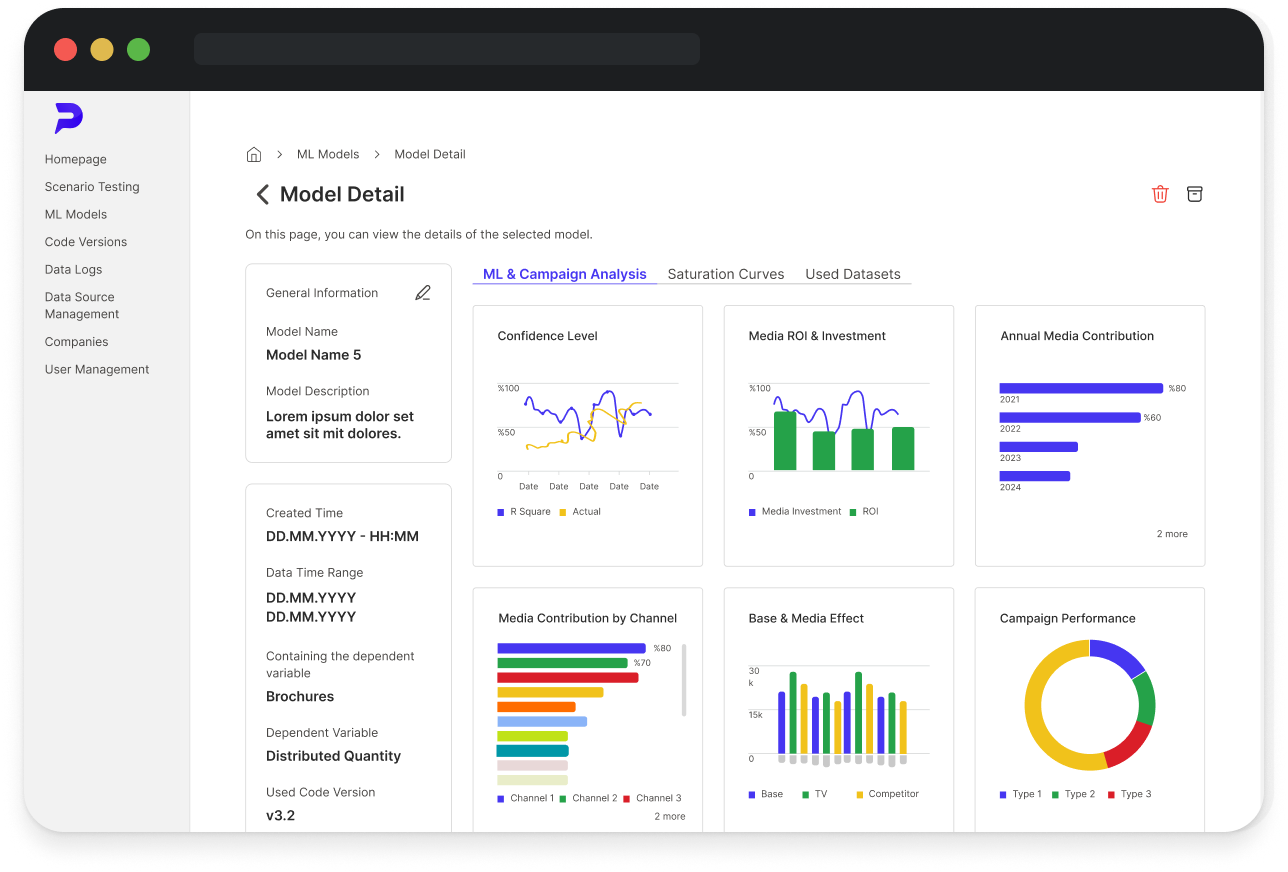Open Data Logs from the sidebar

pyautogui.click(x=73, y=269)
